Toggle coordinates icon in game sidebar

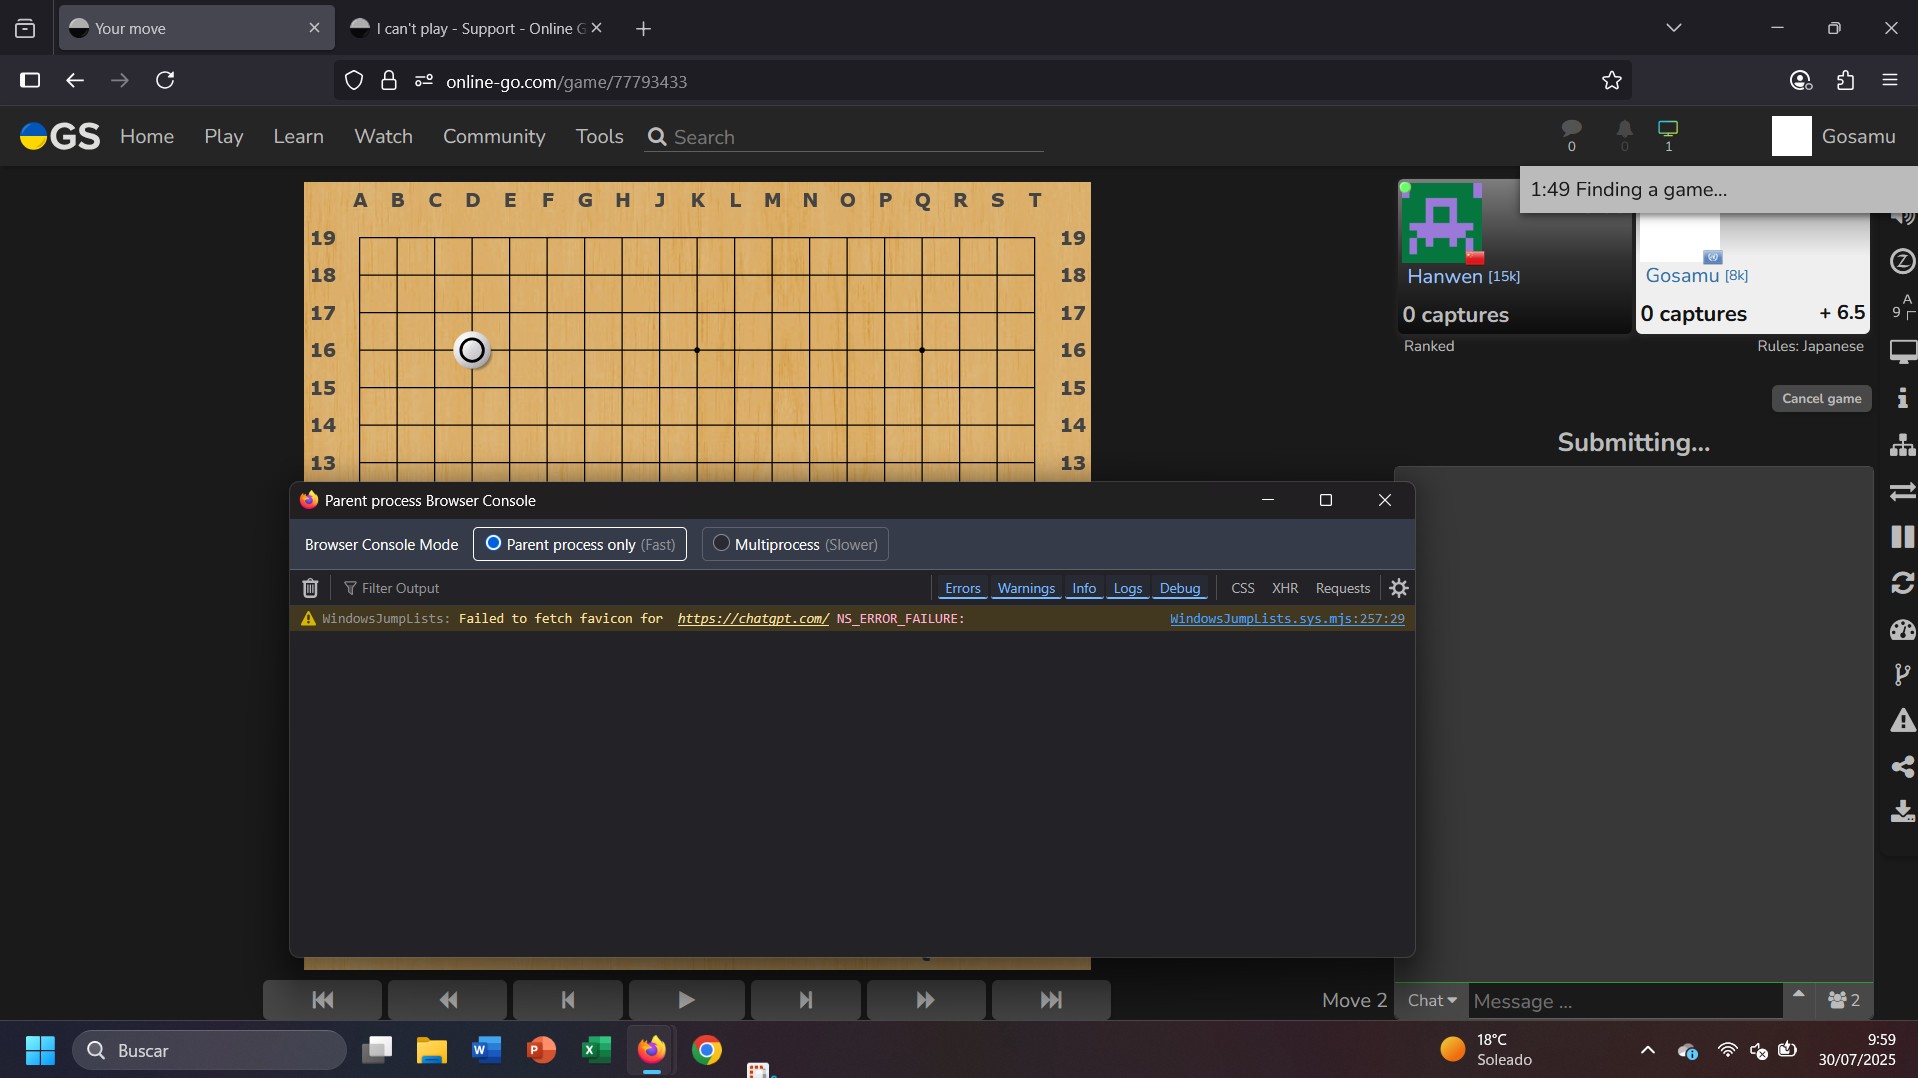[1902, 307]
